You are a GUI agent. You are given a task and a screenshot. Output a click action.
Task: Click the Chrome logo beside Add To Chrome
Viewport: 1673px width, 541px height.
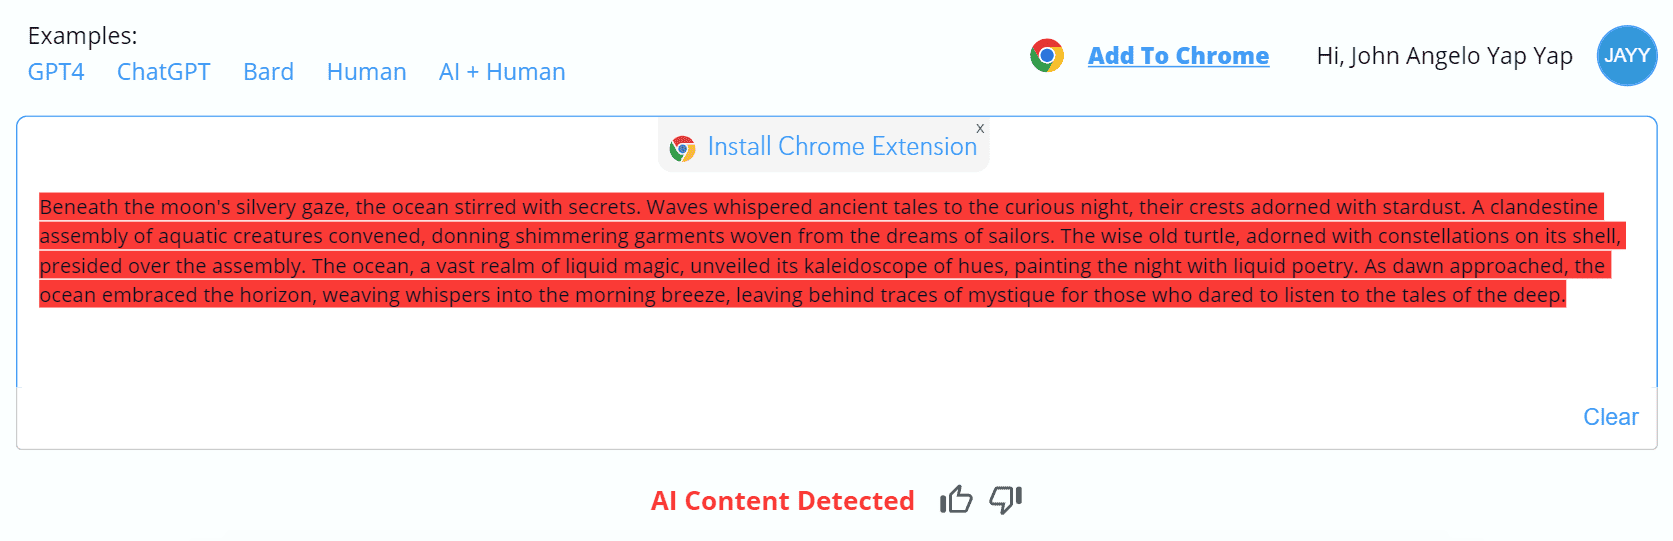(1047, 56)
